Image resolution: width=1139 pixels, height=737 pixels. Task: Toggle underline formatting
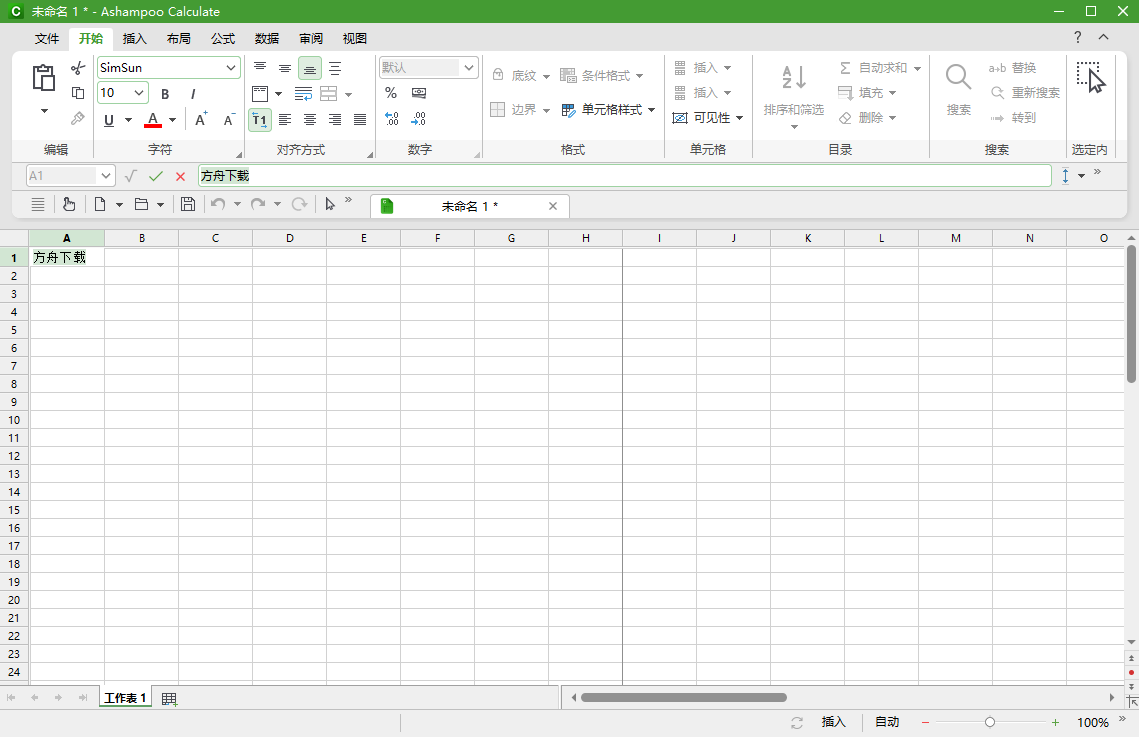(x=109, y=120)
